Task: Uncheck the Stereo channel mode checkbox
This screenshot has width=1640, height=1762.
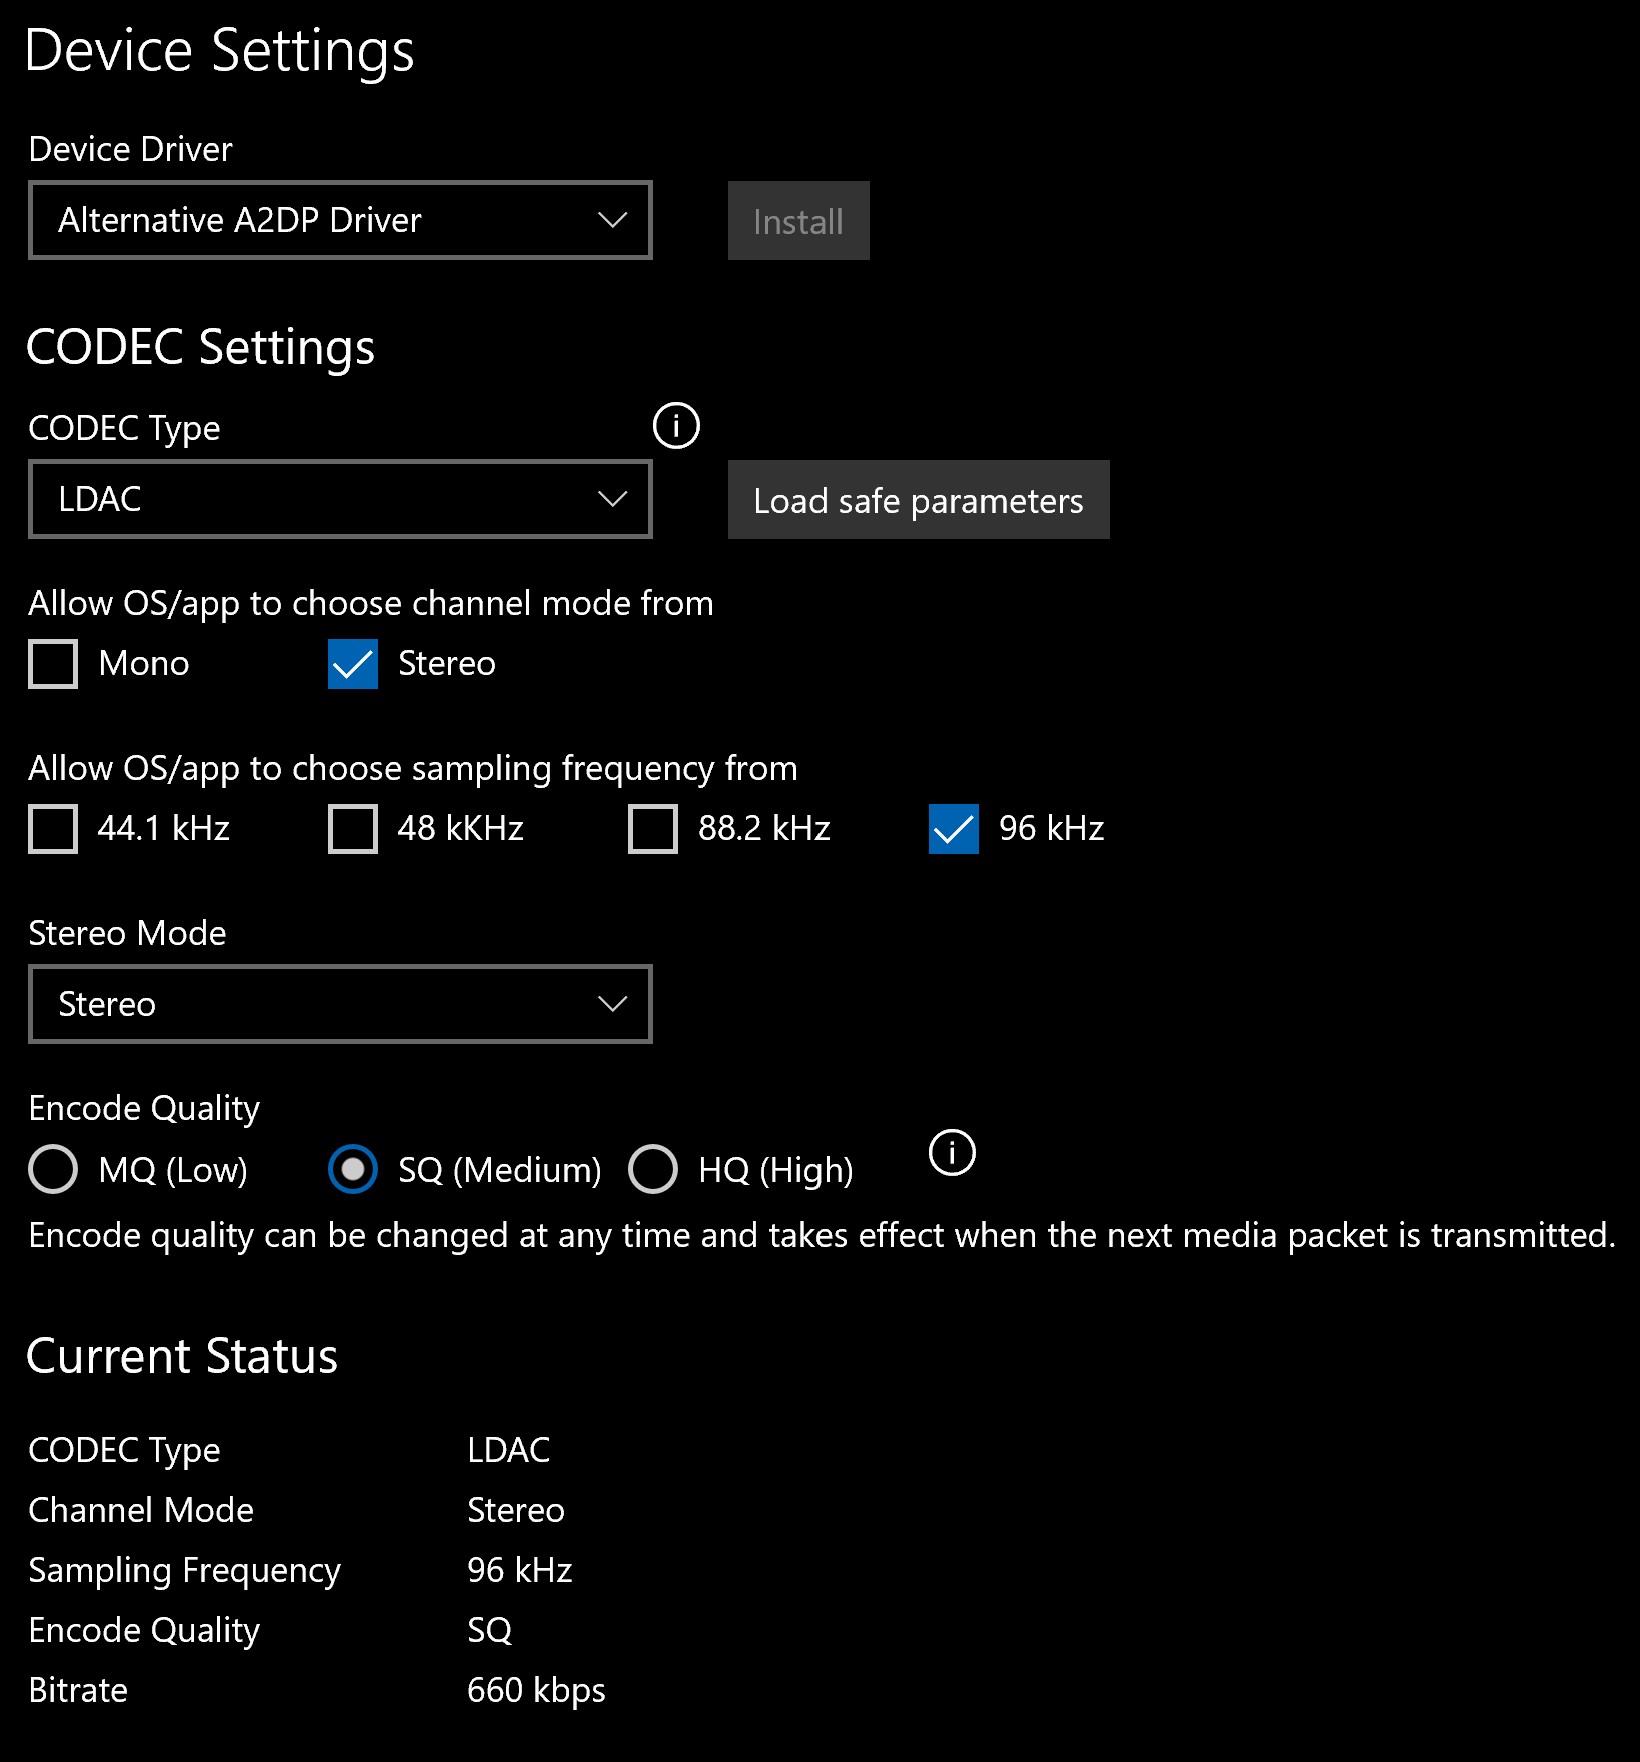Action: click(353, 664)
